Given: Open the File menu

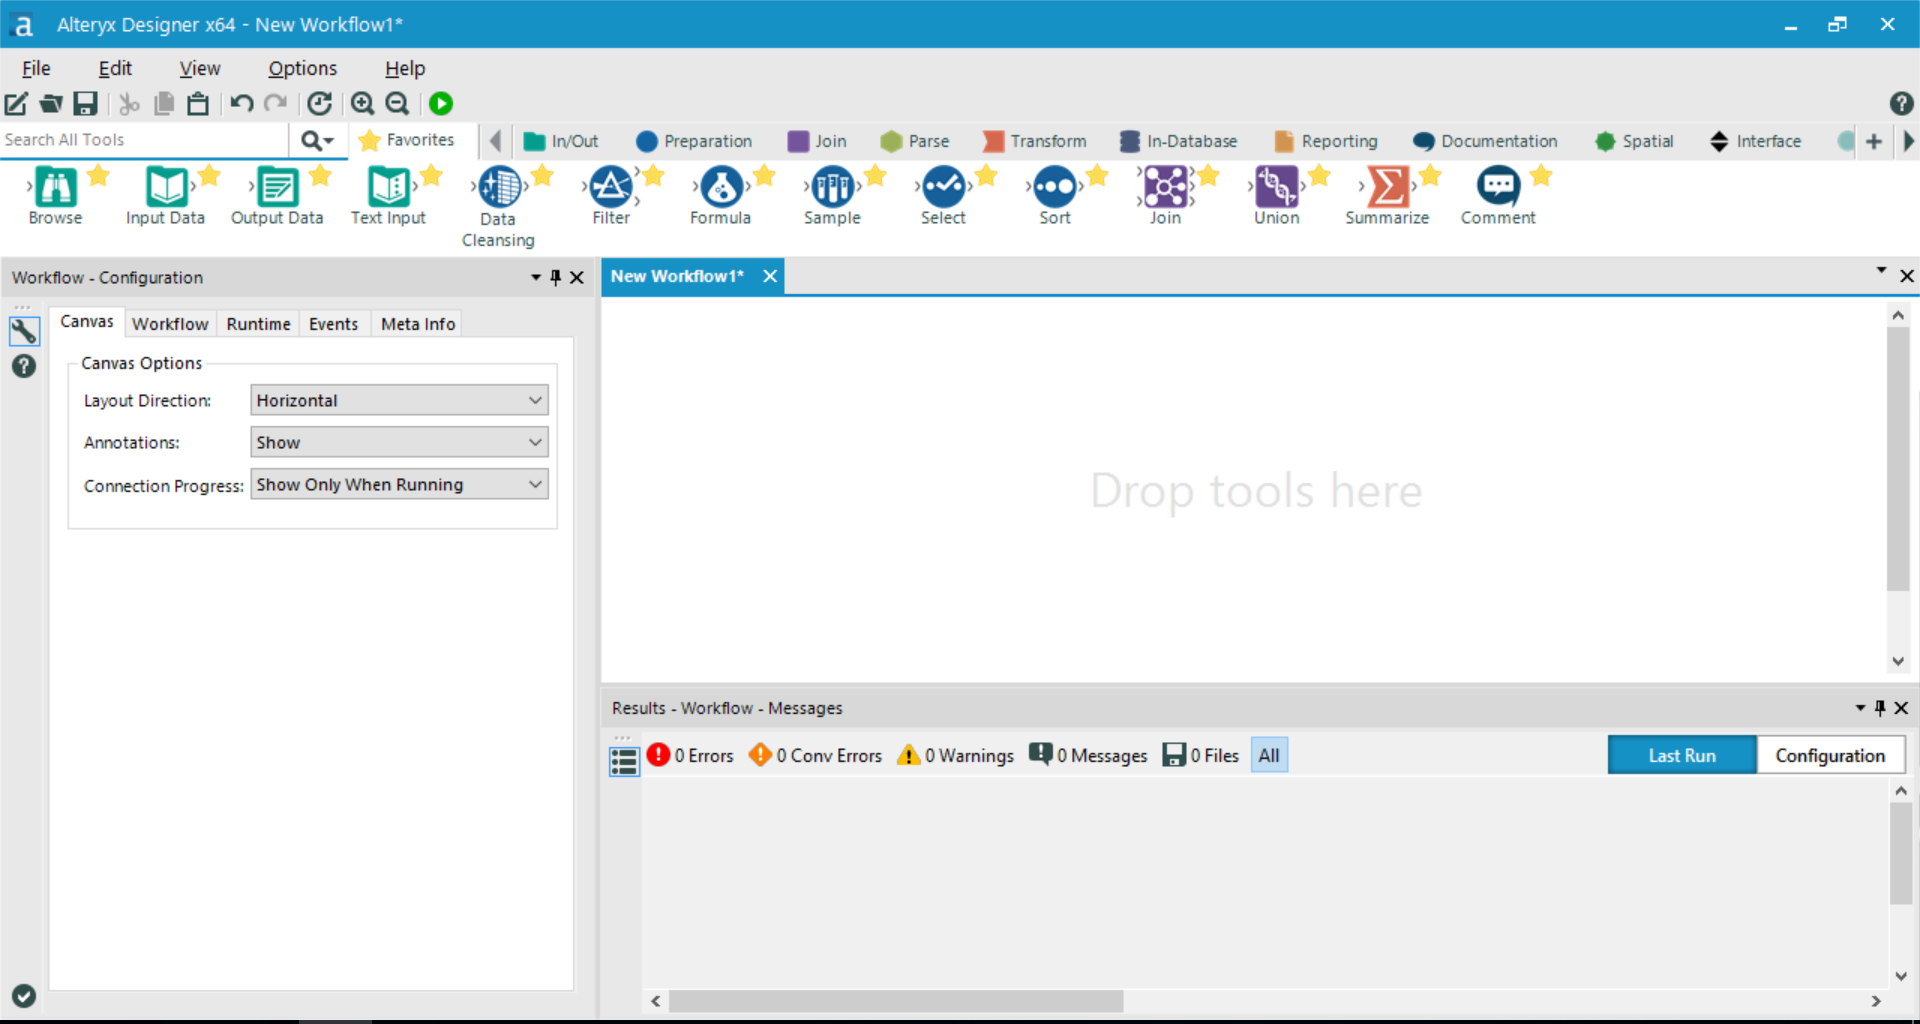Looking at the screenshot, I should tap(36, 68).
